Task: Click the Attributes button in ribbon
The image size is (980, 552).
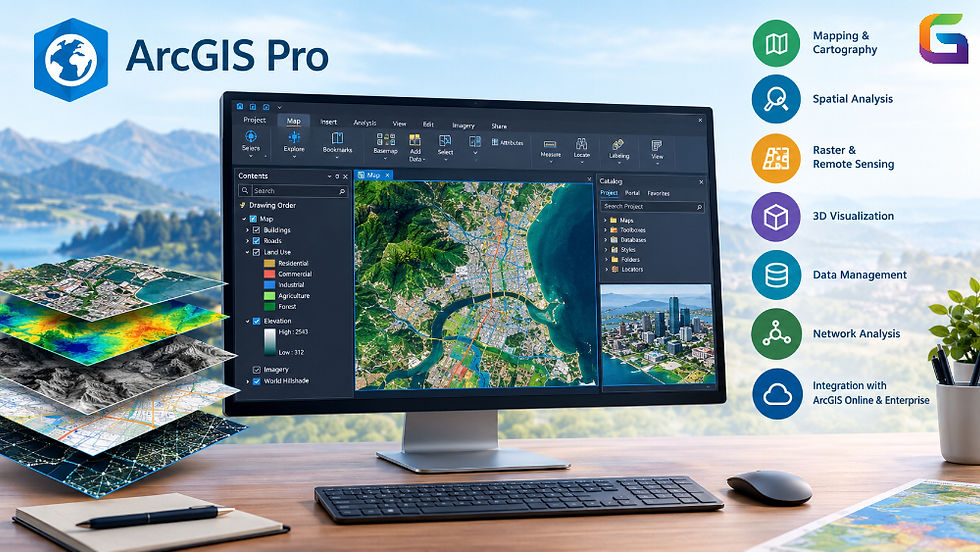Action: point(507,143)
